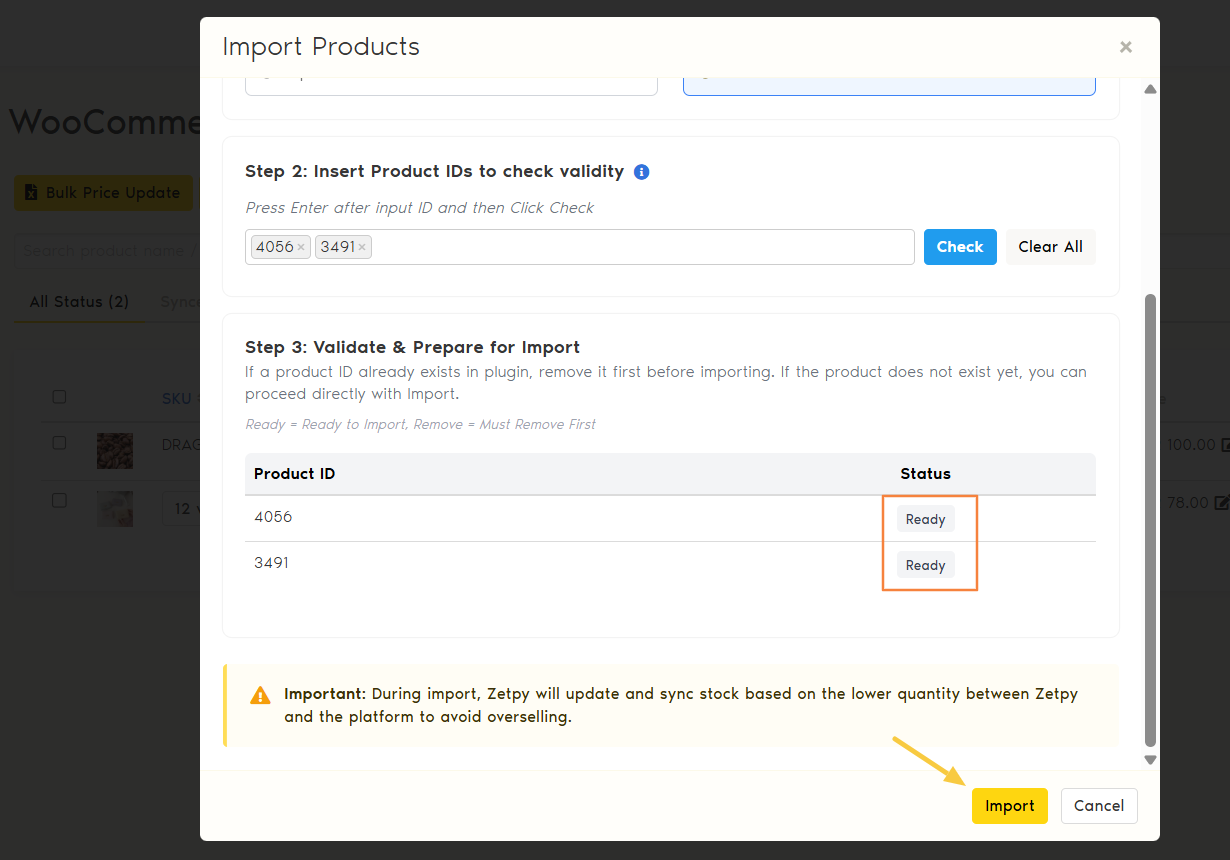This screenshot has width=1230, height=860.
Task: Toggle the select-all checkbox in table header
Action: pyautogui.click(x=59, y=397)
